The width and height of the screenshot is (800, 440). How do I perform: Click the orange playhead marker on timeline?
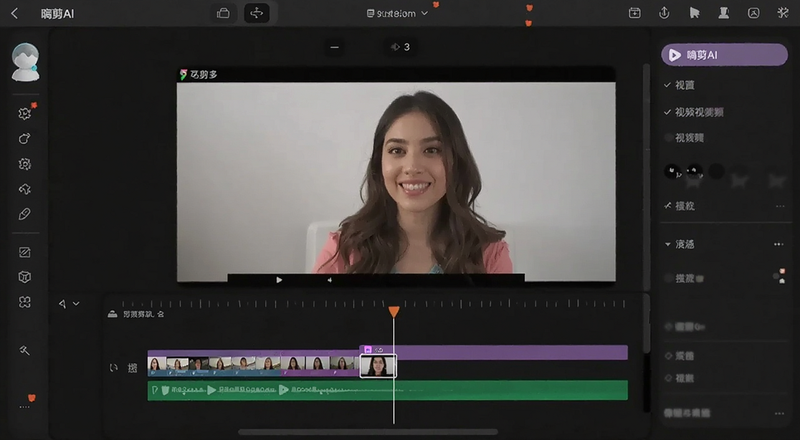pyautogui.click(x=394, y=311)
